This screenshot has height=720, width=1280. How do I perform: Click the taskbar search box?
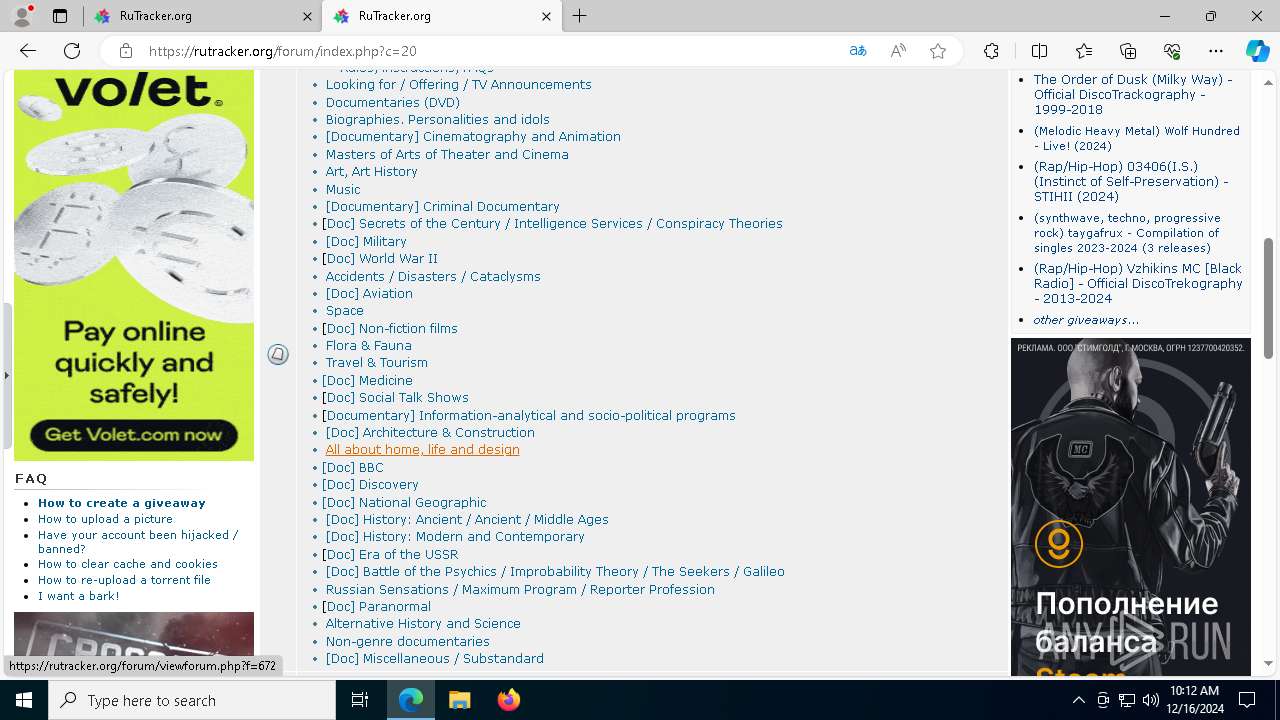point(192,700)
